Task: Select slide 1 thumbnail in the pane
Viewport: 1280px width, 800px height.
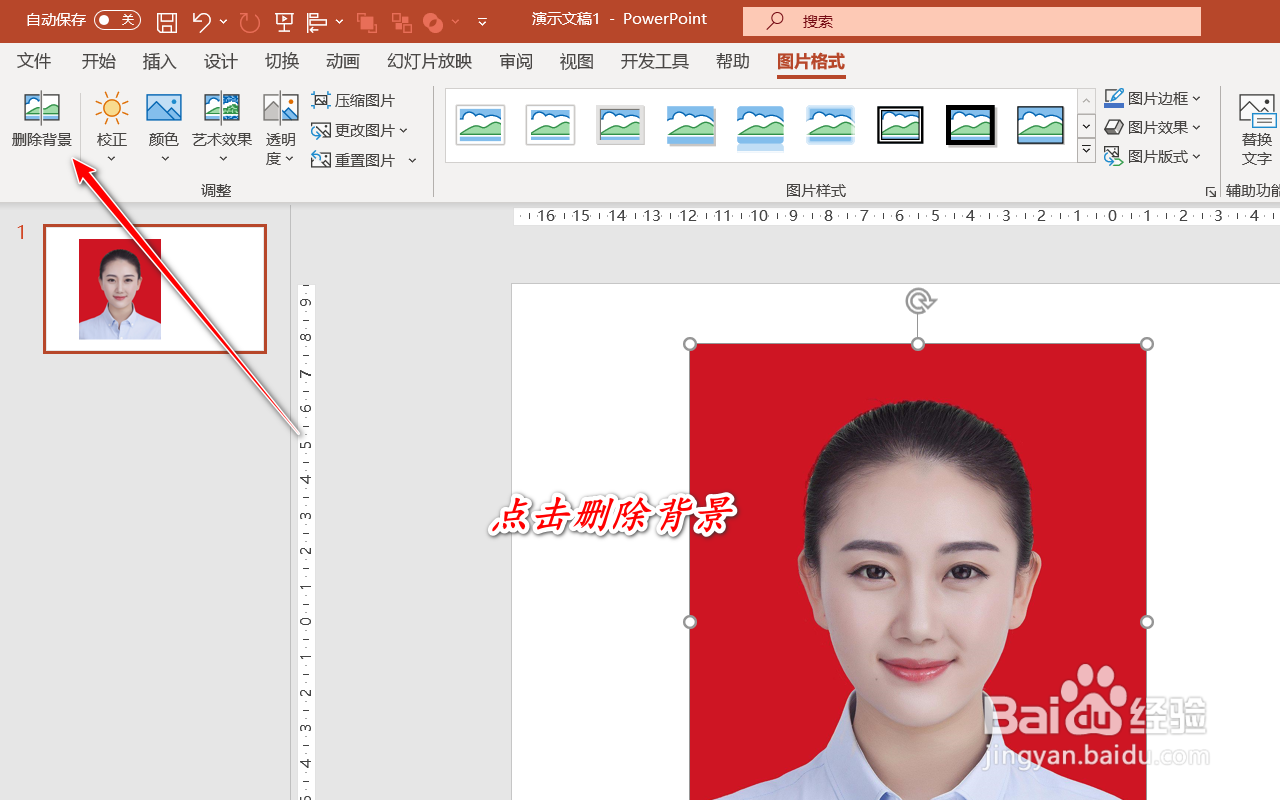Action: click(155, 289)
